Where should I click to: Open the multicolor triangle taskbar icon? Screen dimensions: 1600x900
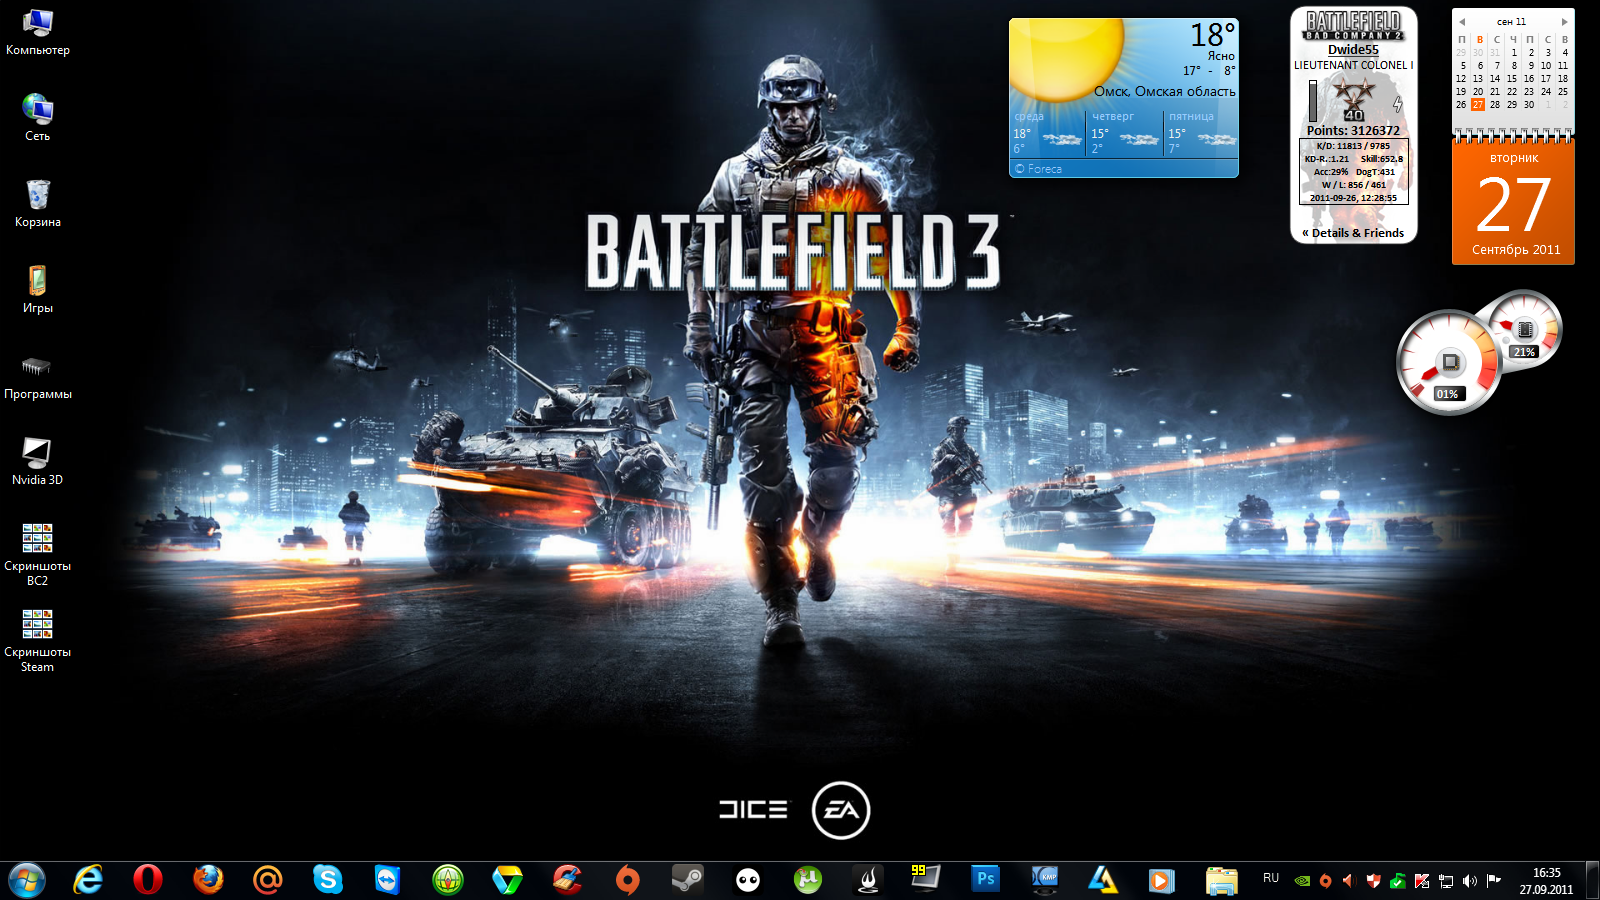pos(508,880)
